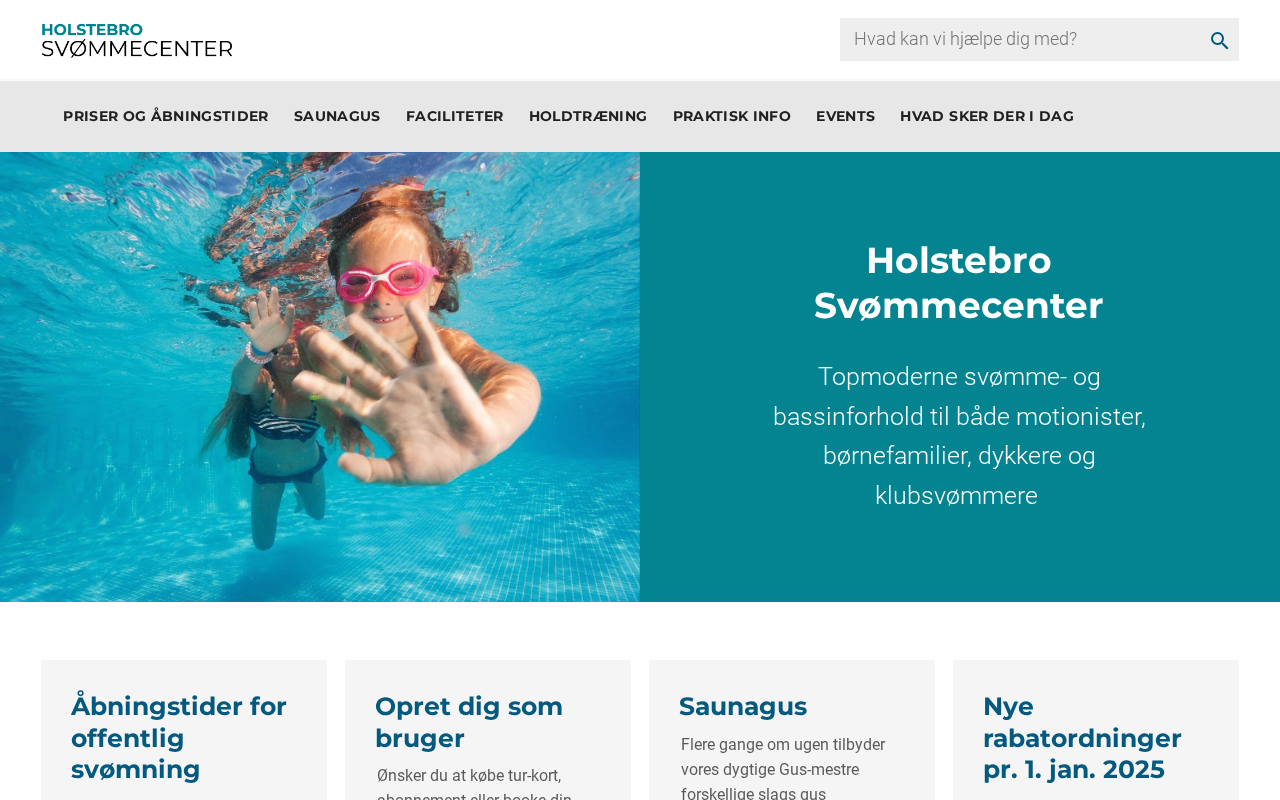1280x800 pixels.
Task: Open Praktisk Info menu
Action: (x=732, y=116)
